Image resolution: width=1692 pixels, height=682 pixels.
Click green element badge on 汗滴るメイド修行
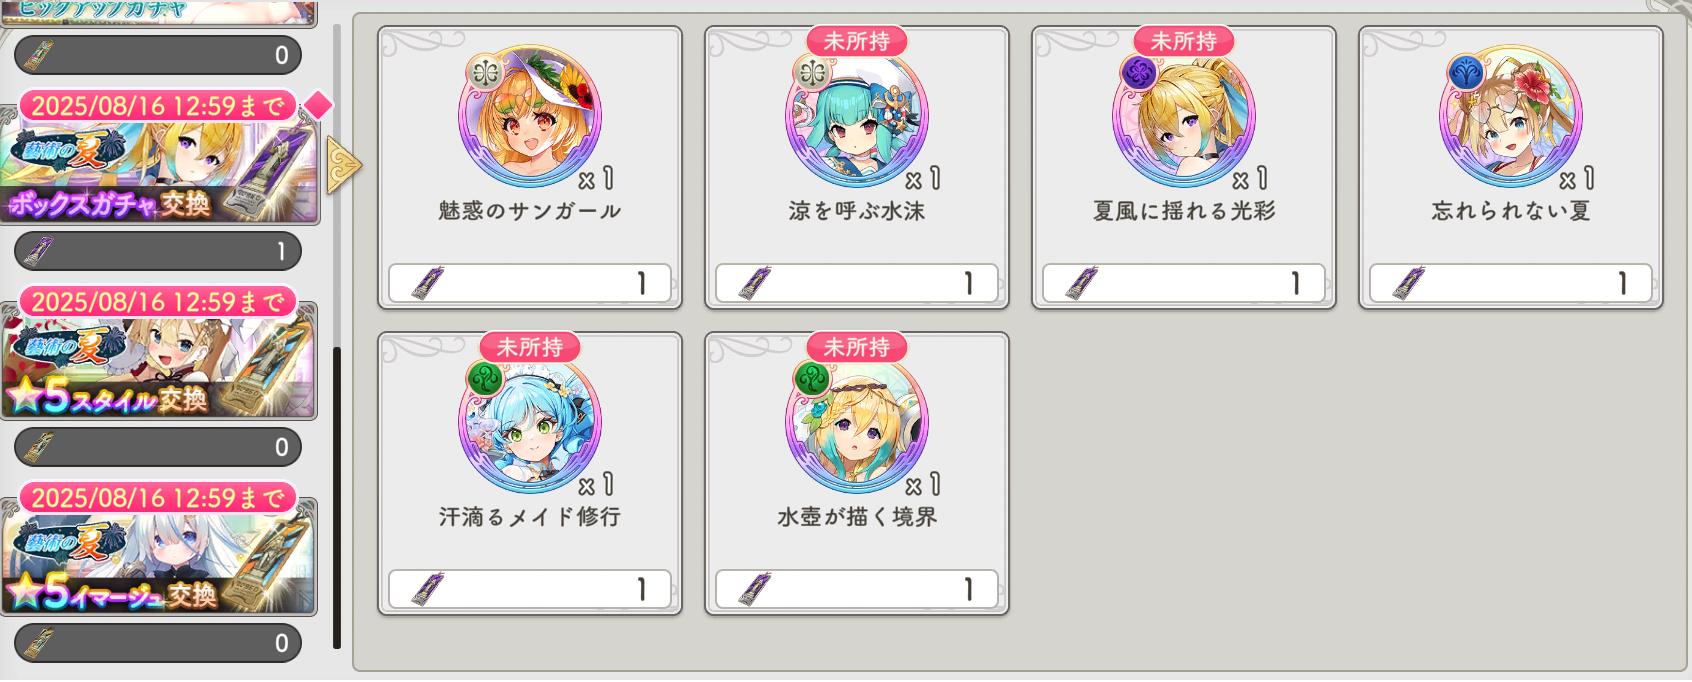484,378
